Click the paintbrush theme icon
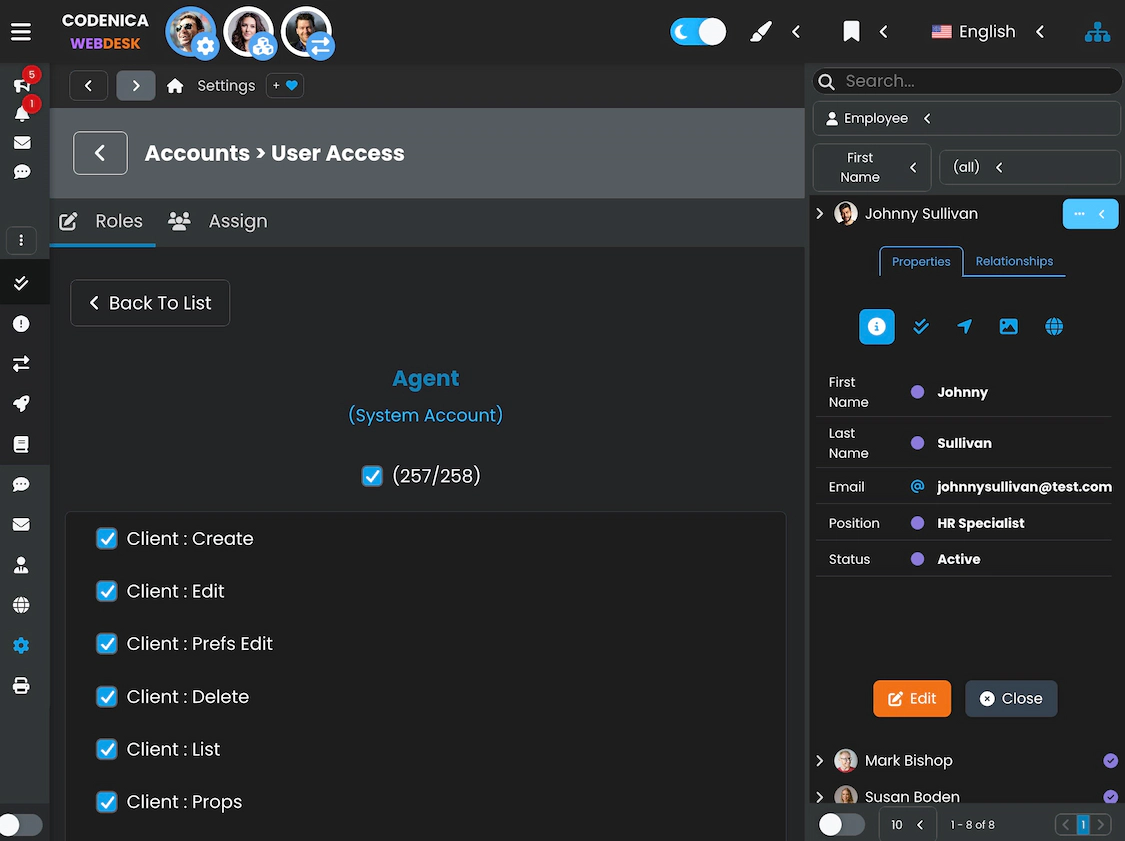1125x841 pixels. (x=761, y=32)
